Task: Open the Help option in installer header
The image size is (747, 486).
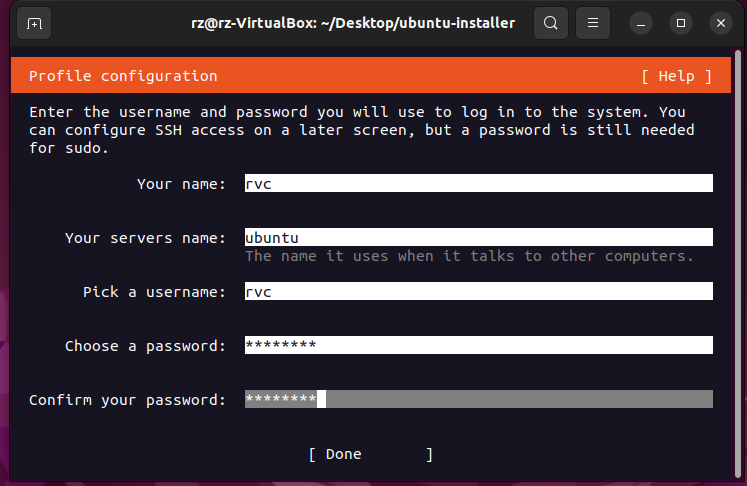Action: [x=677, y=76]
